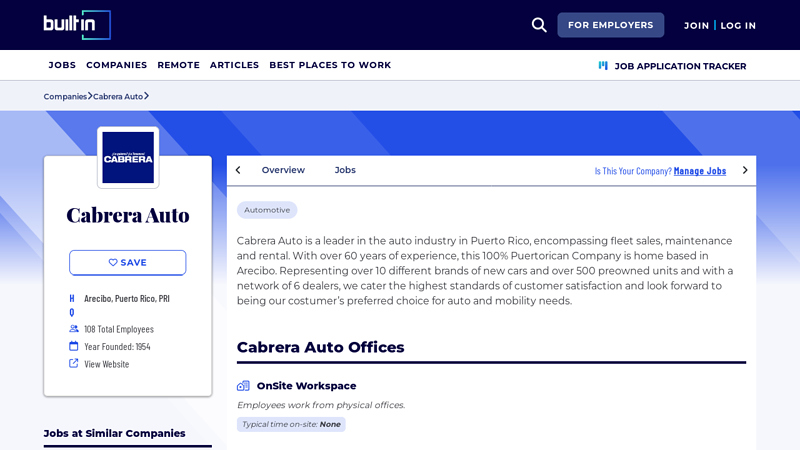Click the Job Application Tracker icon
The width and height of the screenshot is (800, 450).
pyautogui.click(x=603, y=65)
